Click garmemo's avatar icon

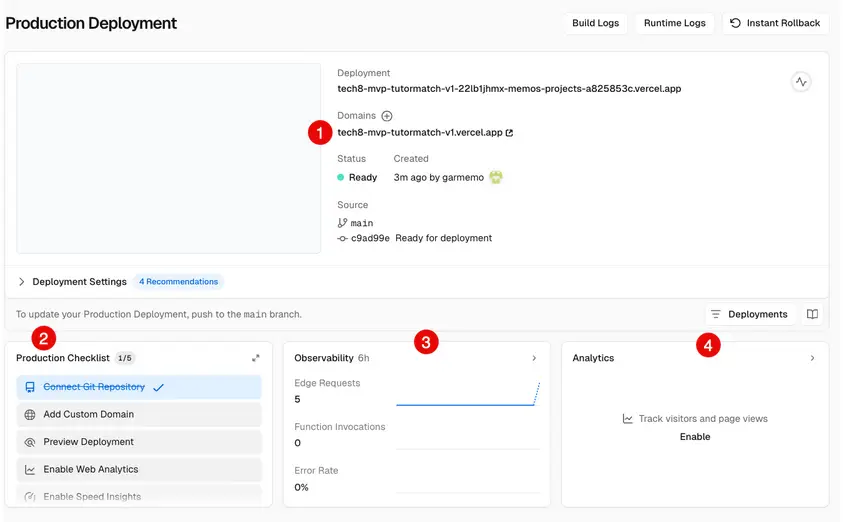click(496, 177)
